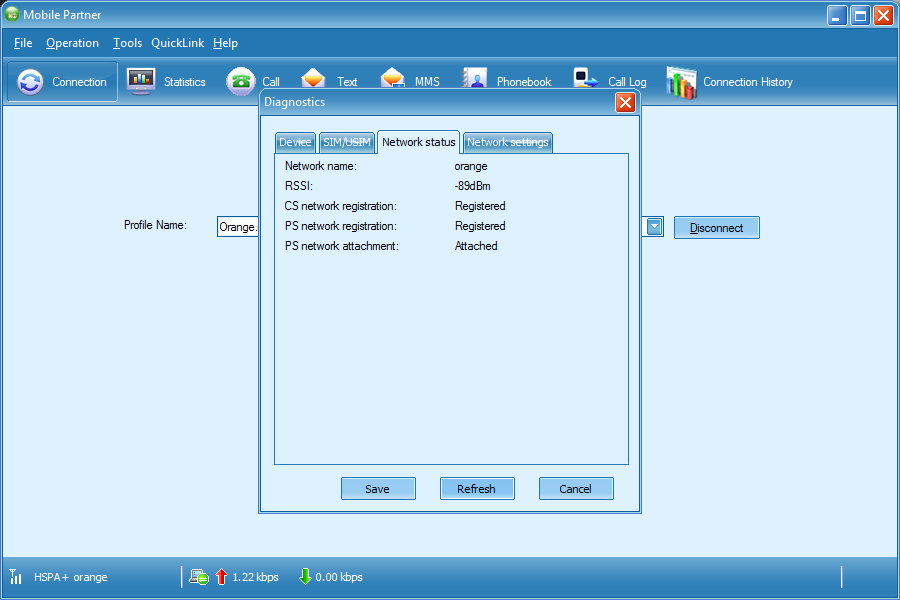
Task: Click the PS network registration: label
Action: (x=341, y=226)
